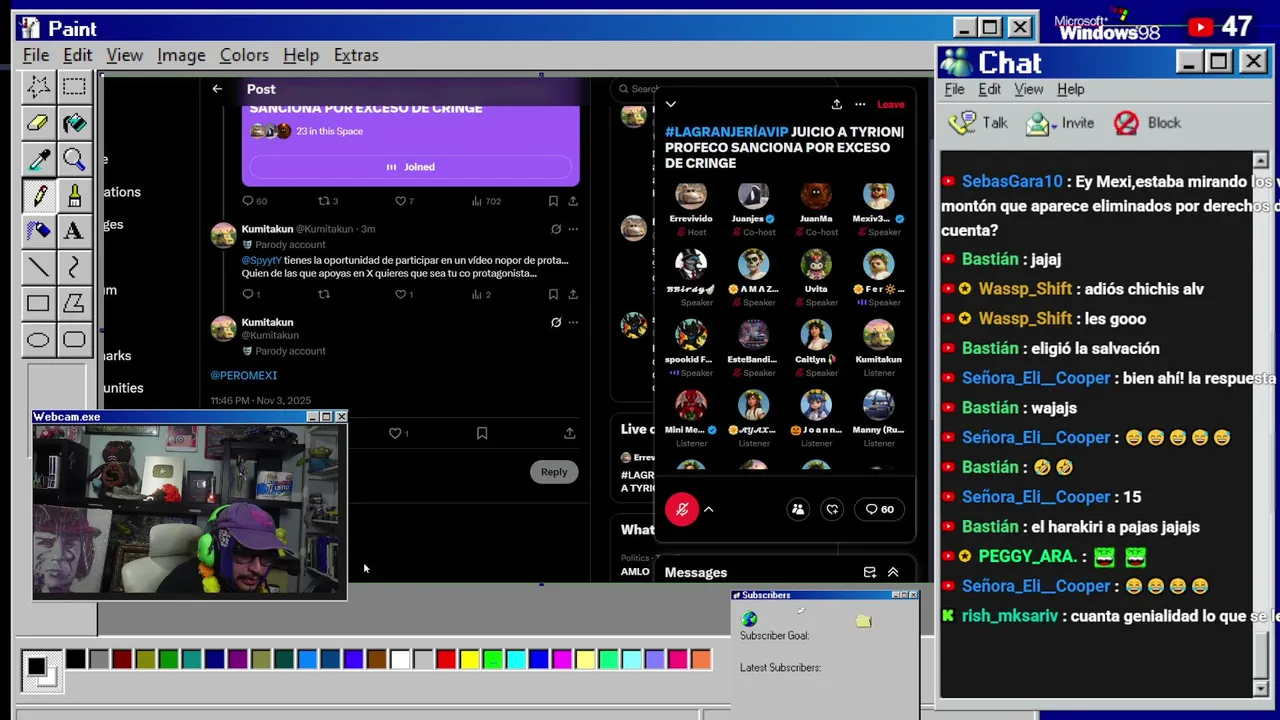Open the View menu in Chat window
The height and width of the screenshot is (720, 1280).
point(1029,89)
